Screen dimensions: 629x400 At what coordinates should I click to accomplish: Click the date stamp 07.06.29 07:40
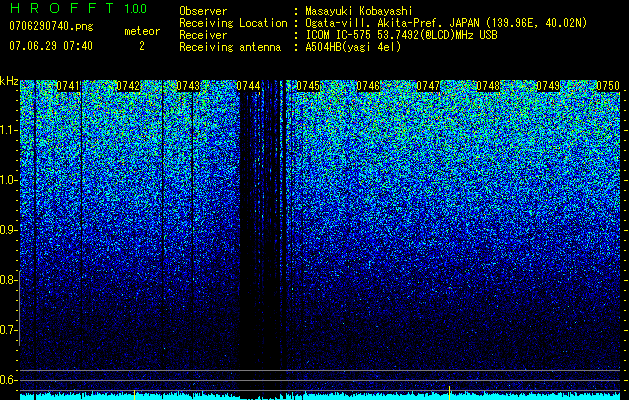coord(51,46)
